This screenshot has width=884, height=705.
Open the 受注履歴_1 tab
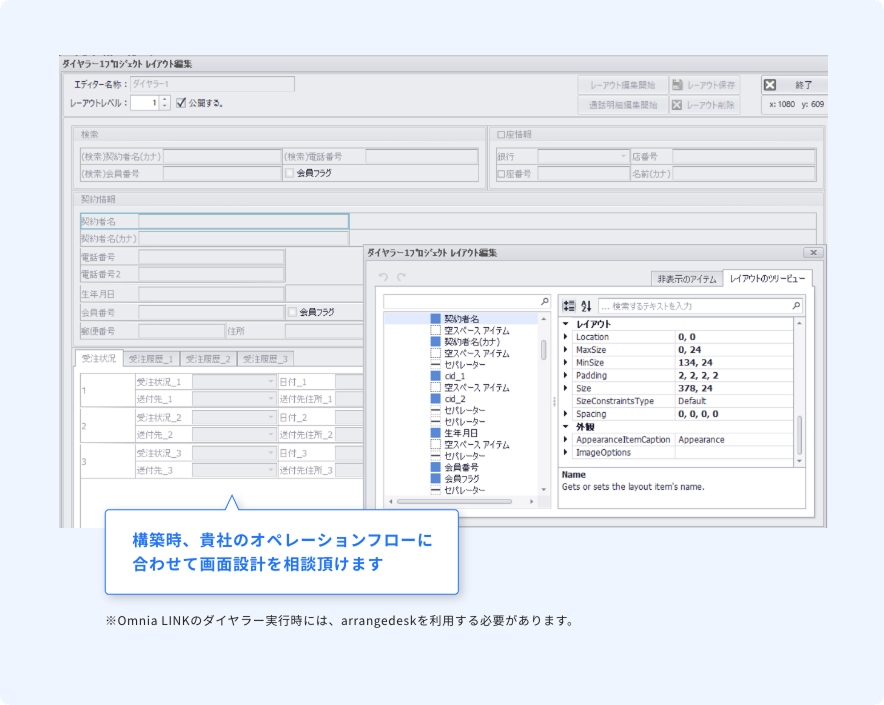coord(152,359)
